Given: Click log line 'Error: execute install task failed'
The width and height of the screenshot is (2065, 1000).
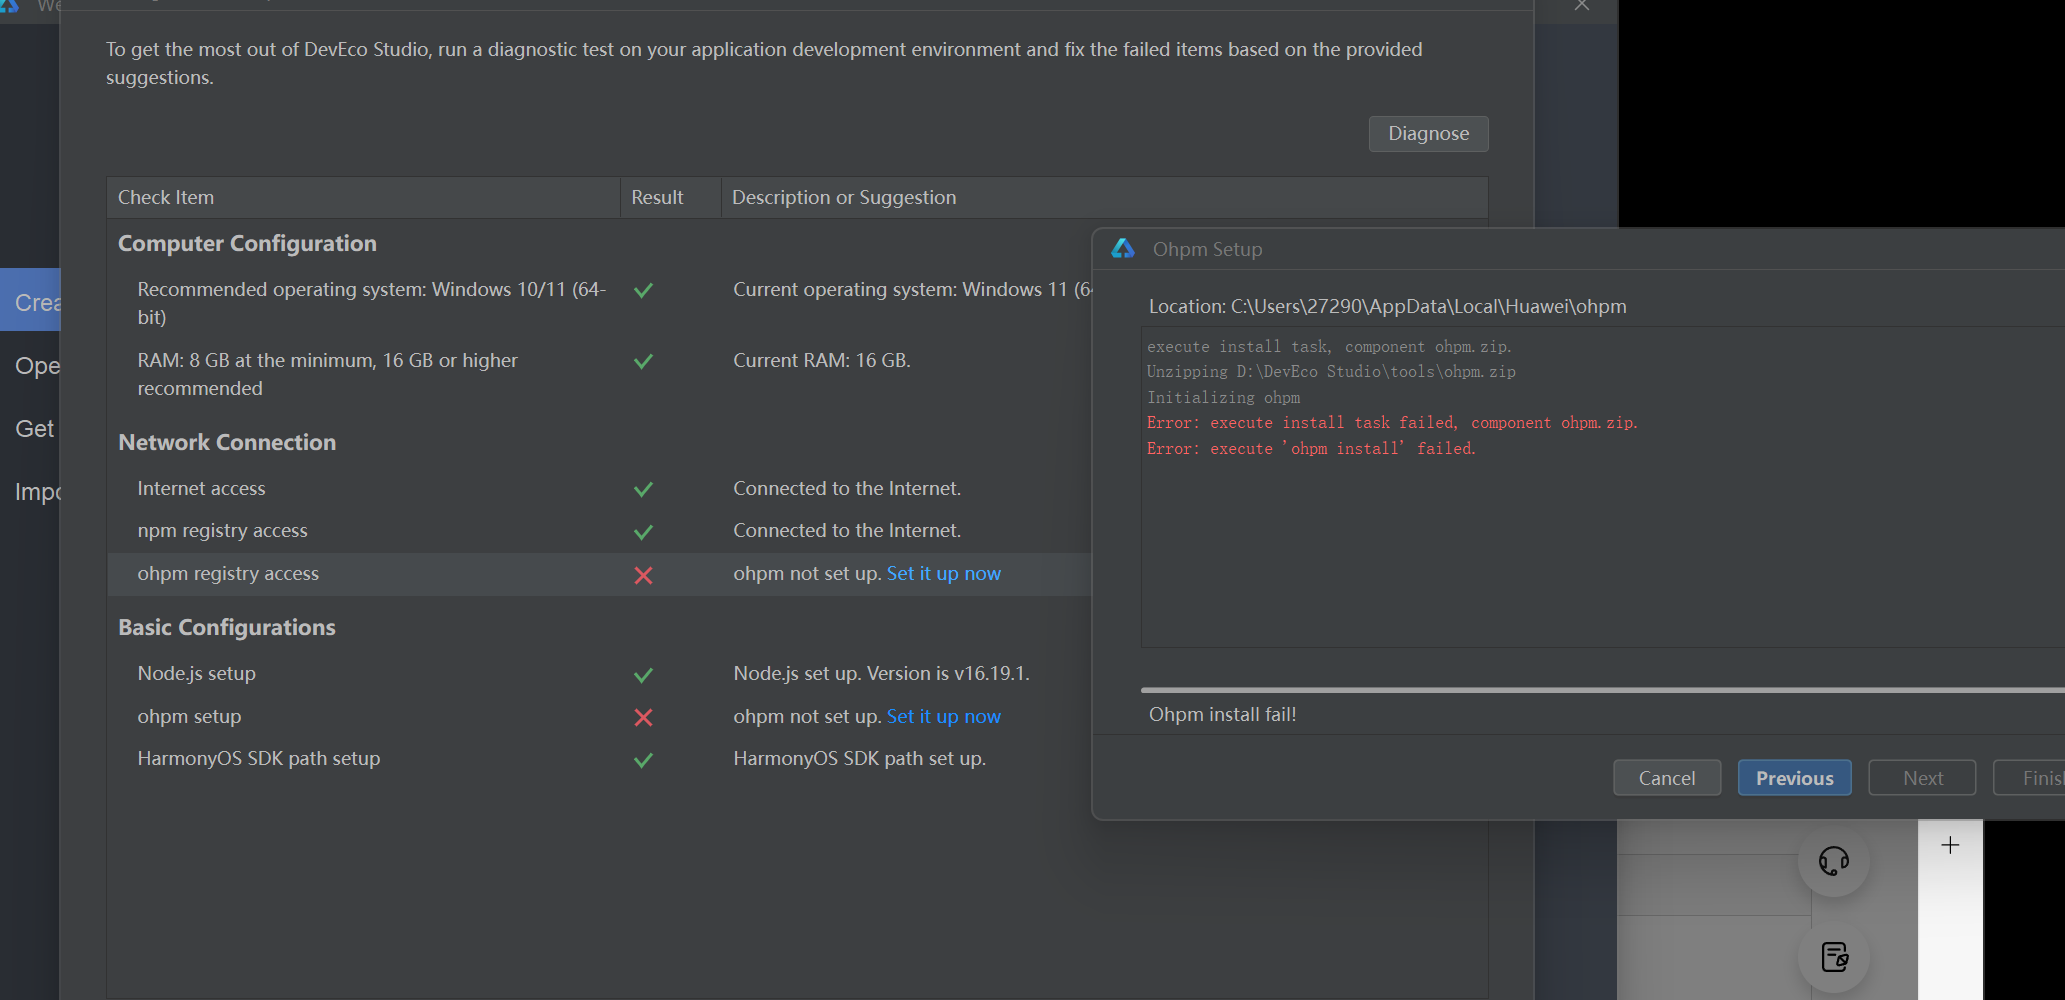Looking at the screenshot, I should point(1392,423).
